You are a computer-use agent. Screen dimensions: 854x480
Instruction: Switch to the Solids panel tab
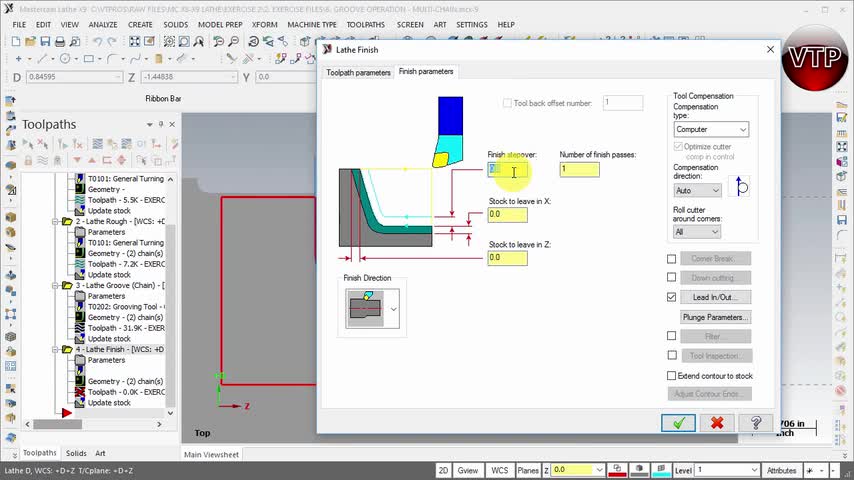pyautogui.click(x=76, y=453)
